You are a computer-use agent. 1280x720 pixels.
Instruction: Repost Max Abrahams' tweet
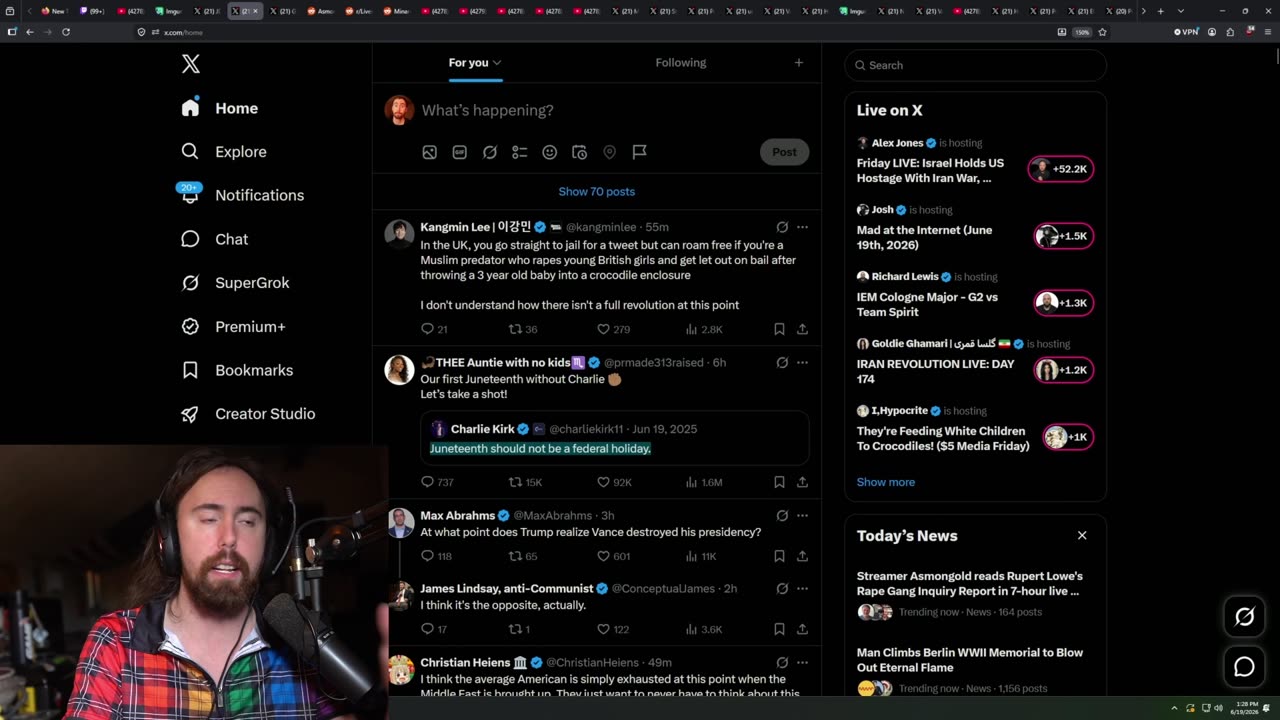pyautogui.click(x=515, y=556)
